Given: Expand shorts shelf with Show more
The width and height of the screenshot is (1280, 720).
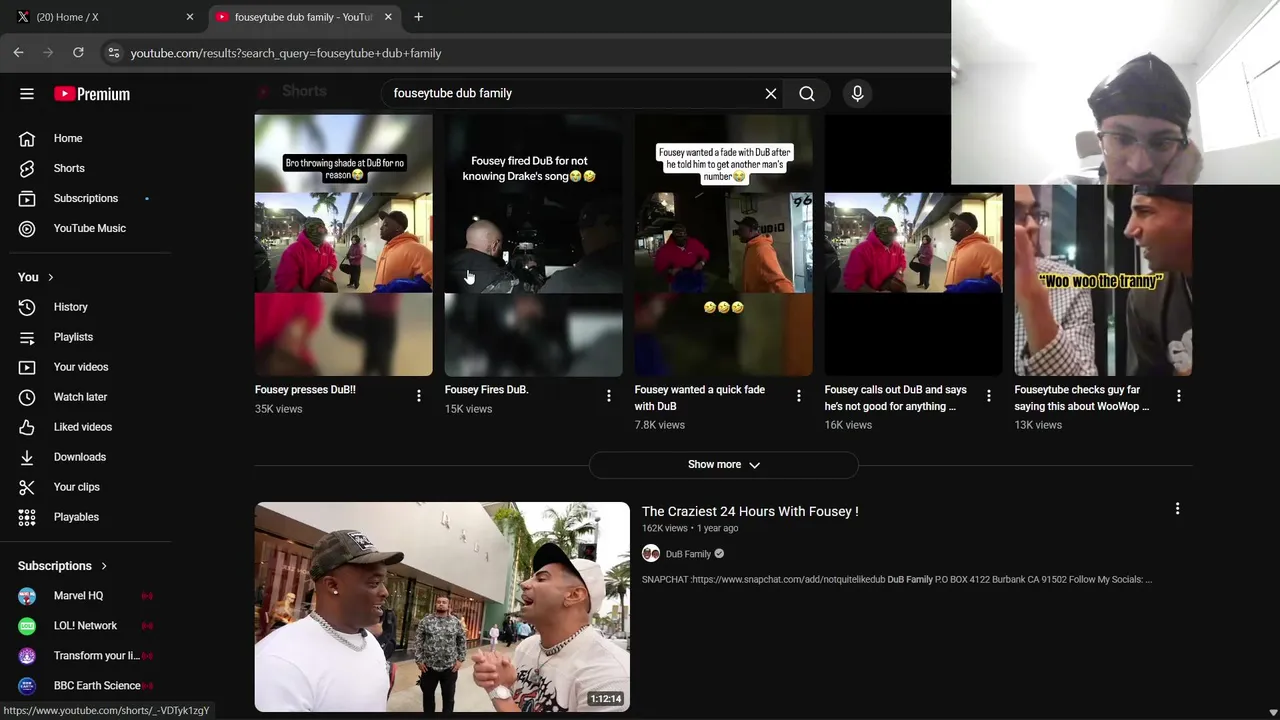Looking at the screenshot, I should click(724, 465).
